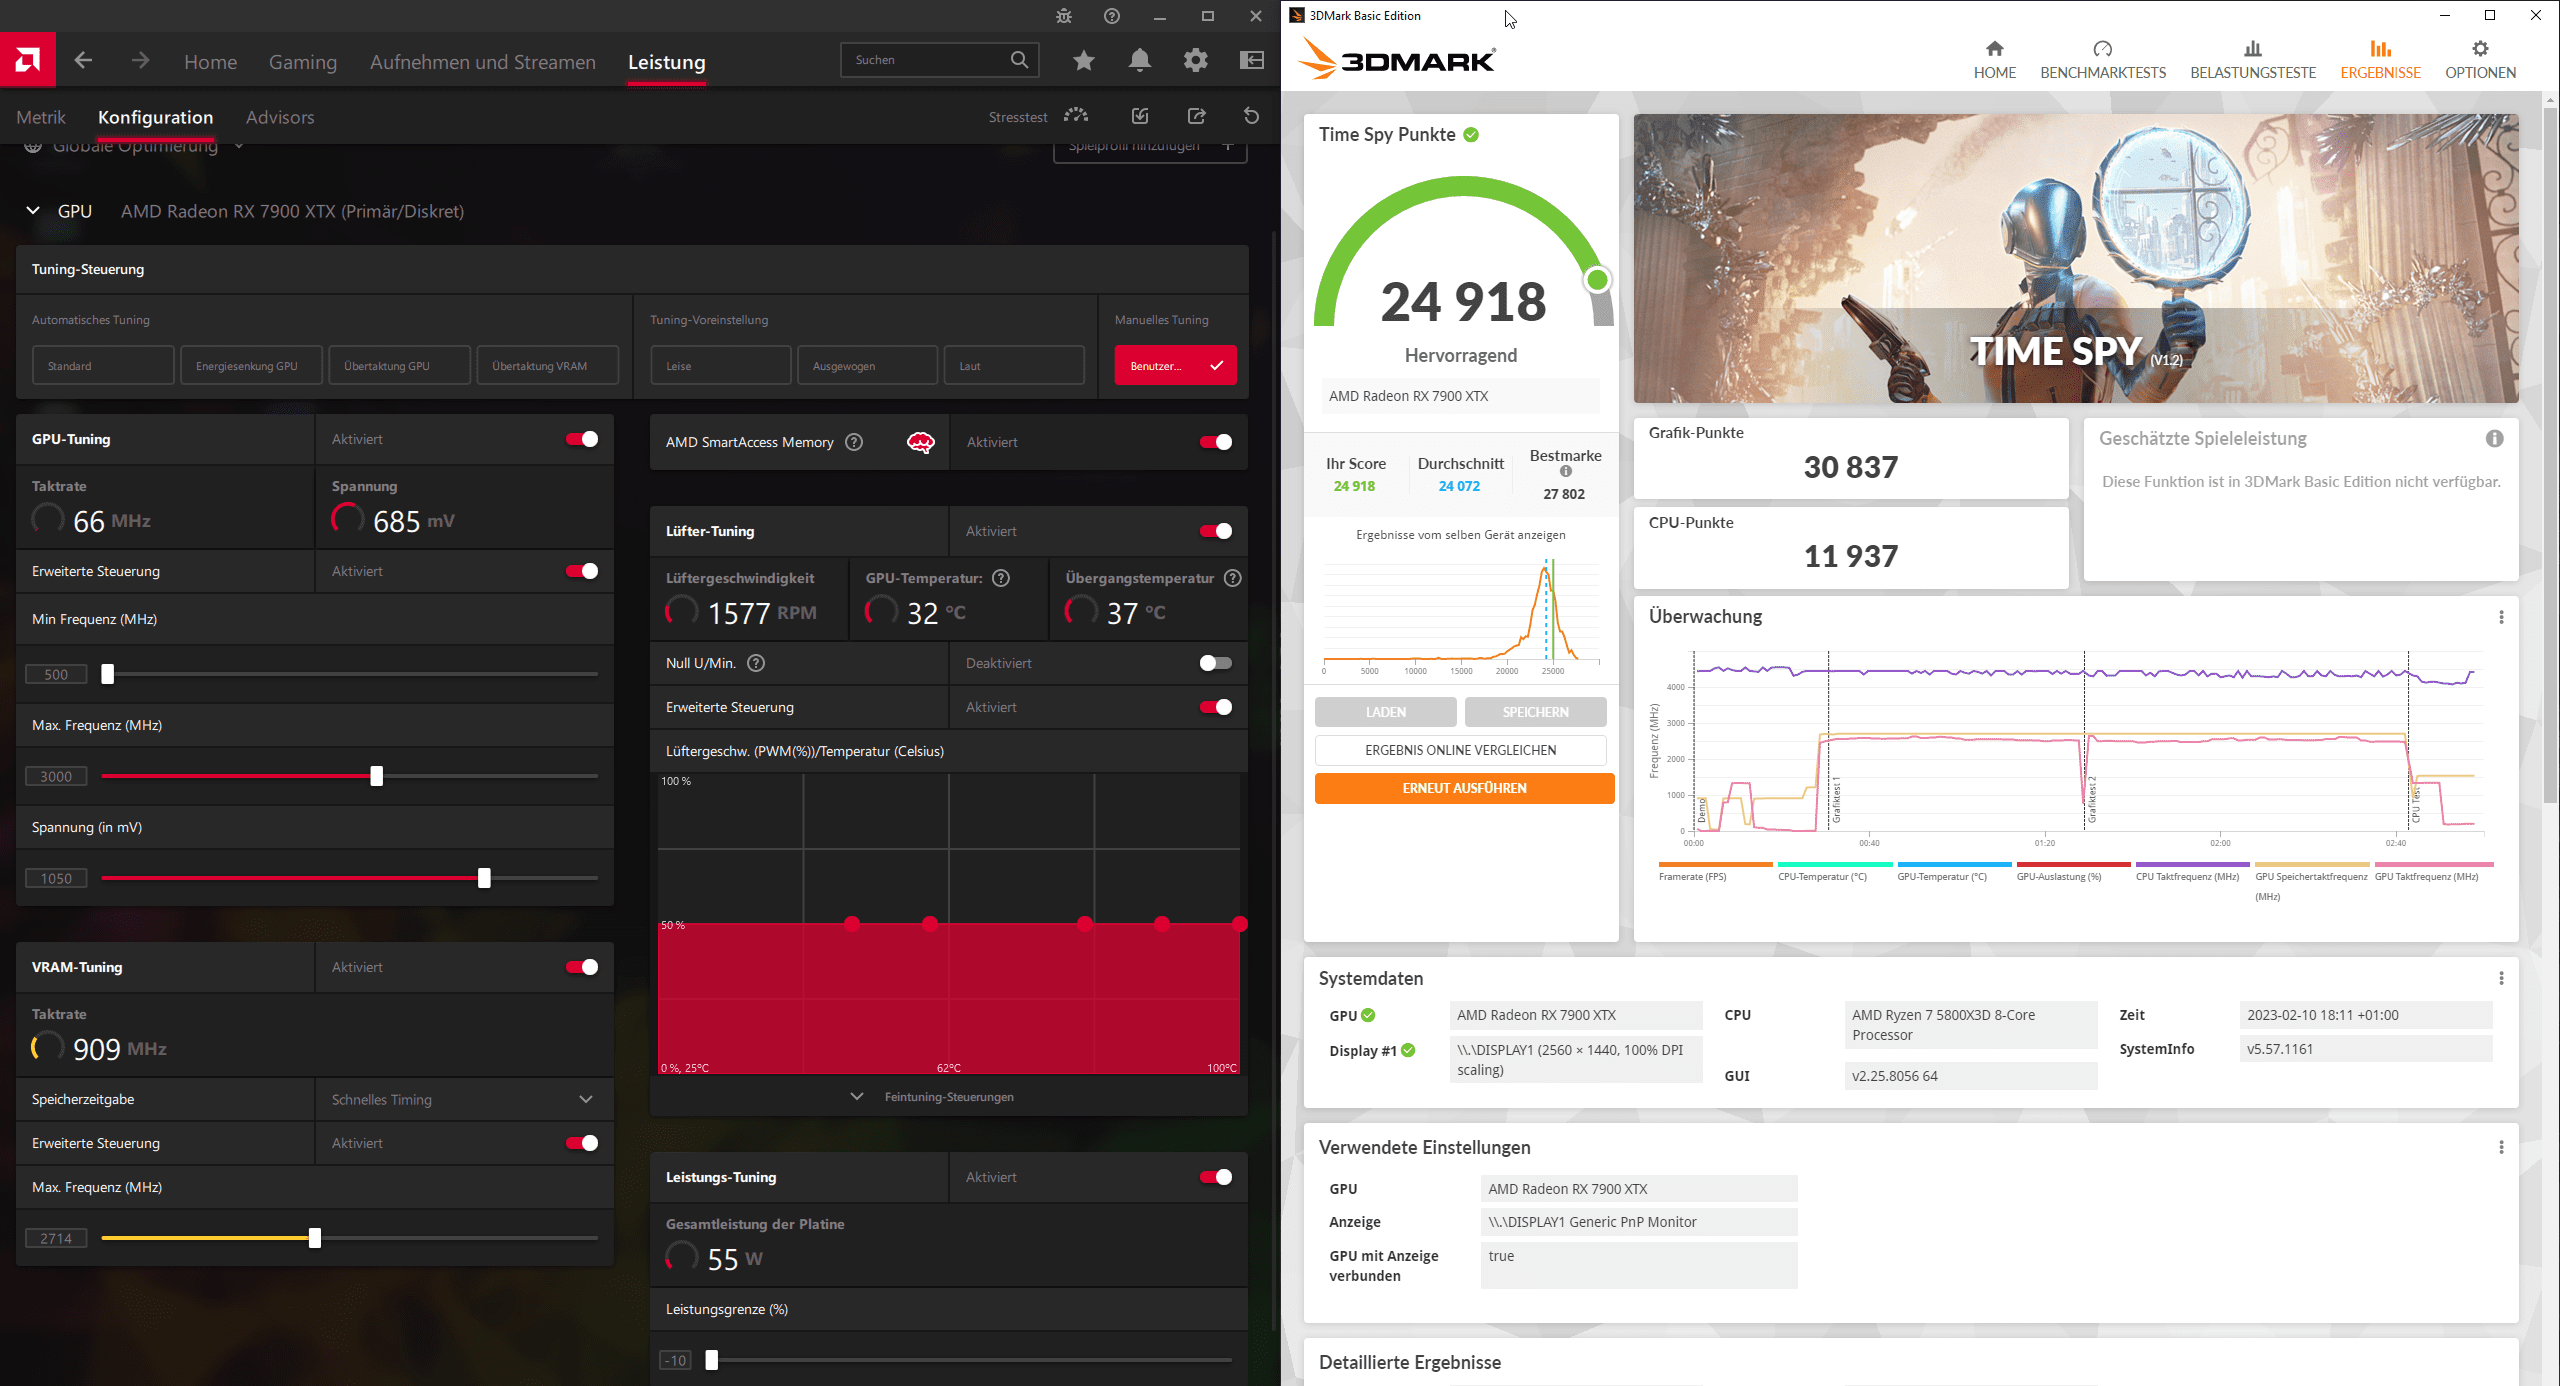The image size is (2560, 1386).
Task: Open AMD Software settings gear
Action: click(x=1196, y=60)
